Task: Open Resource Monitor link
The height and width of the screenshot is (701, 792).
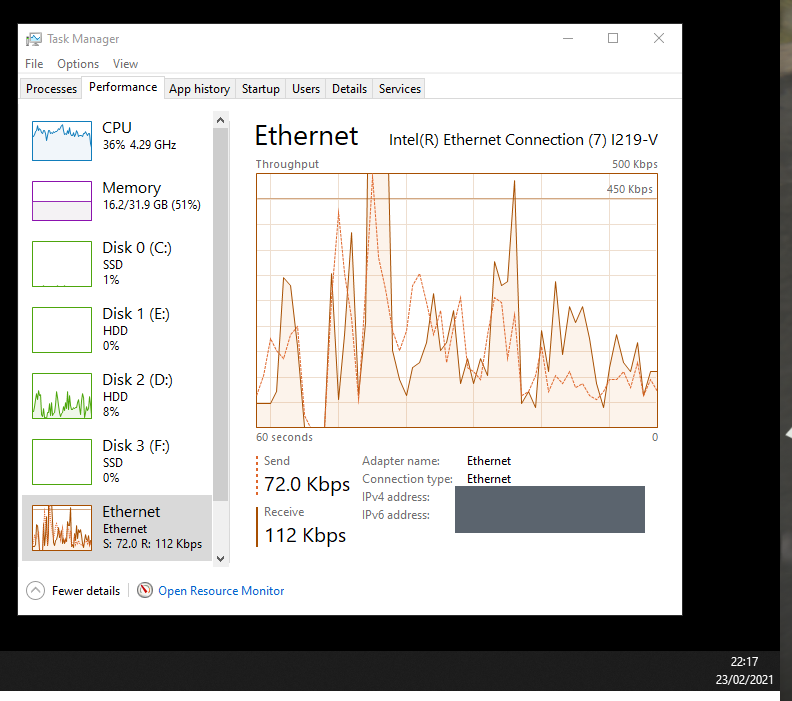Action: 221,590
